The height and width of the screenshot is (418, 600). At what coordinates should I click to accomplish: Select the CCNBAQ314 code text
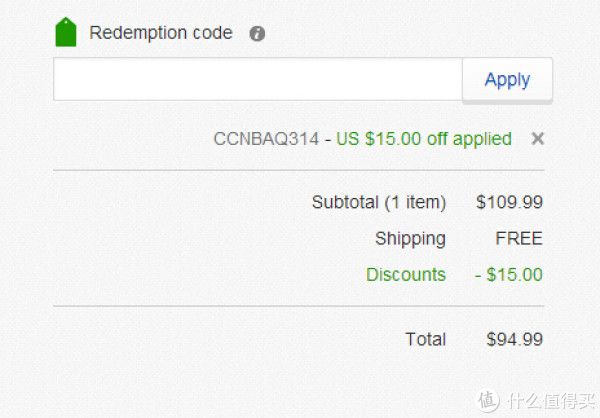266,139
